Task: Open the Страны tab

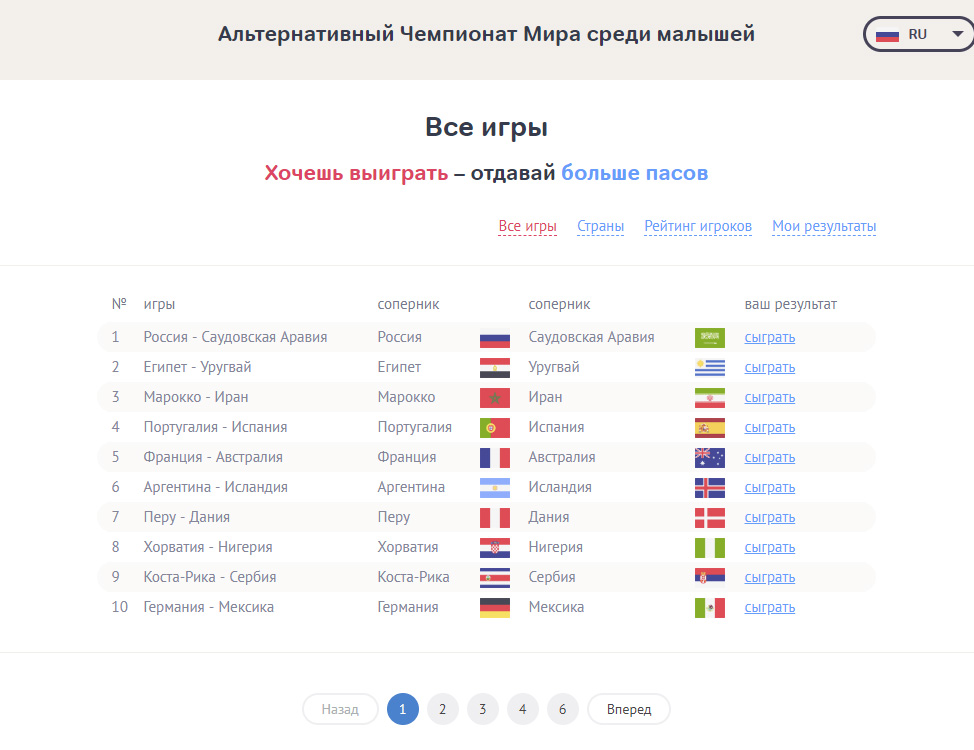Action: click(x=600, y=226)
